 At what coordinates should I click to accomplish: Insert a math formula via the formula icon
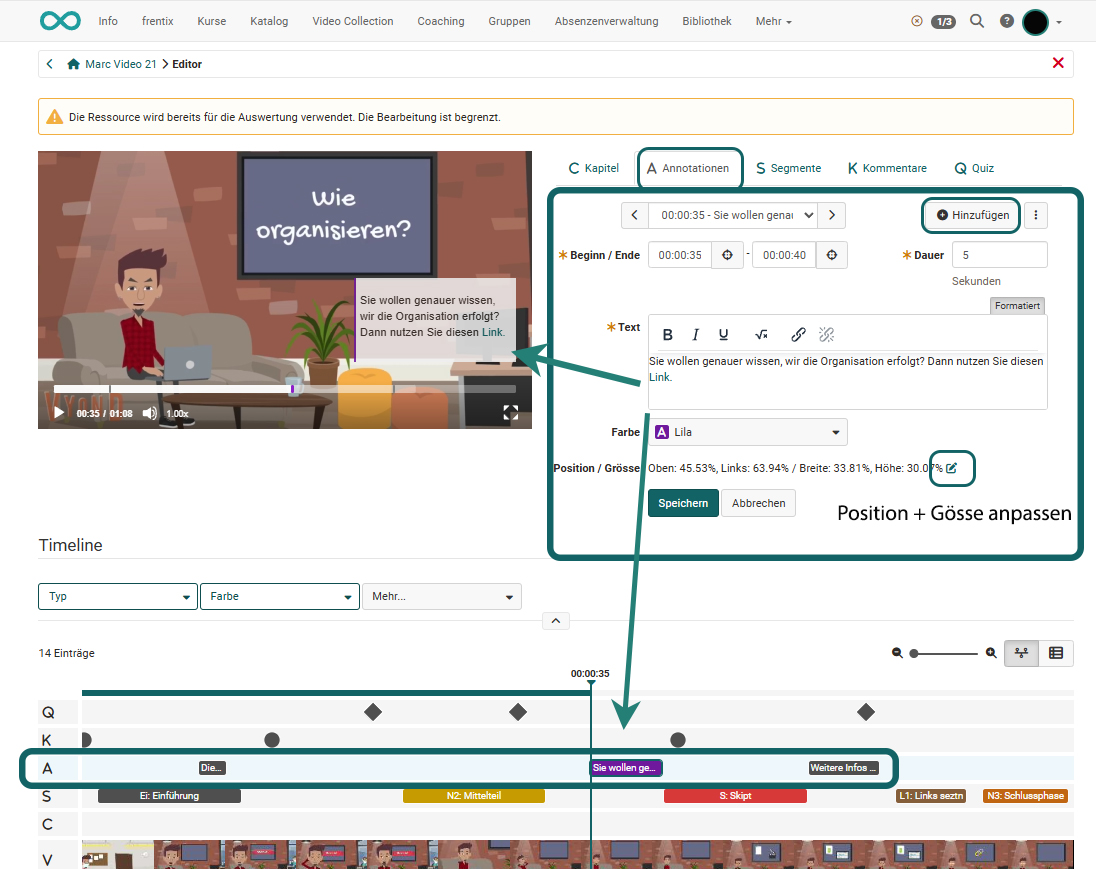pos(761,335)
